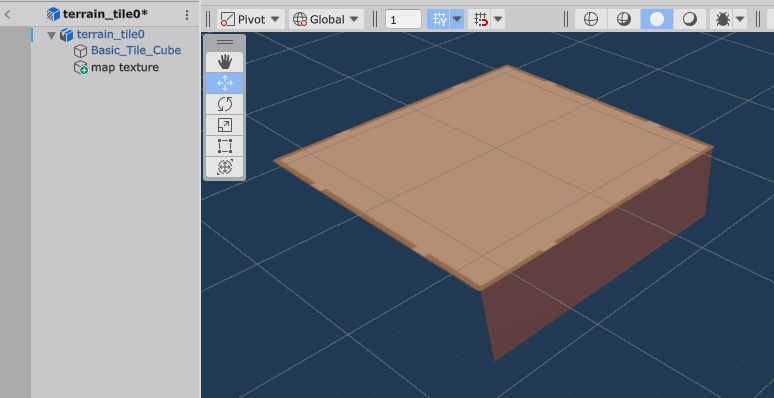This screenshot has height=398, width=774.
Task: Switch to wireframe shading globe icon
Action: pos(591,19)
